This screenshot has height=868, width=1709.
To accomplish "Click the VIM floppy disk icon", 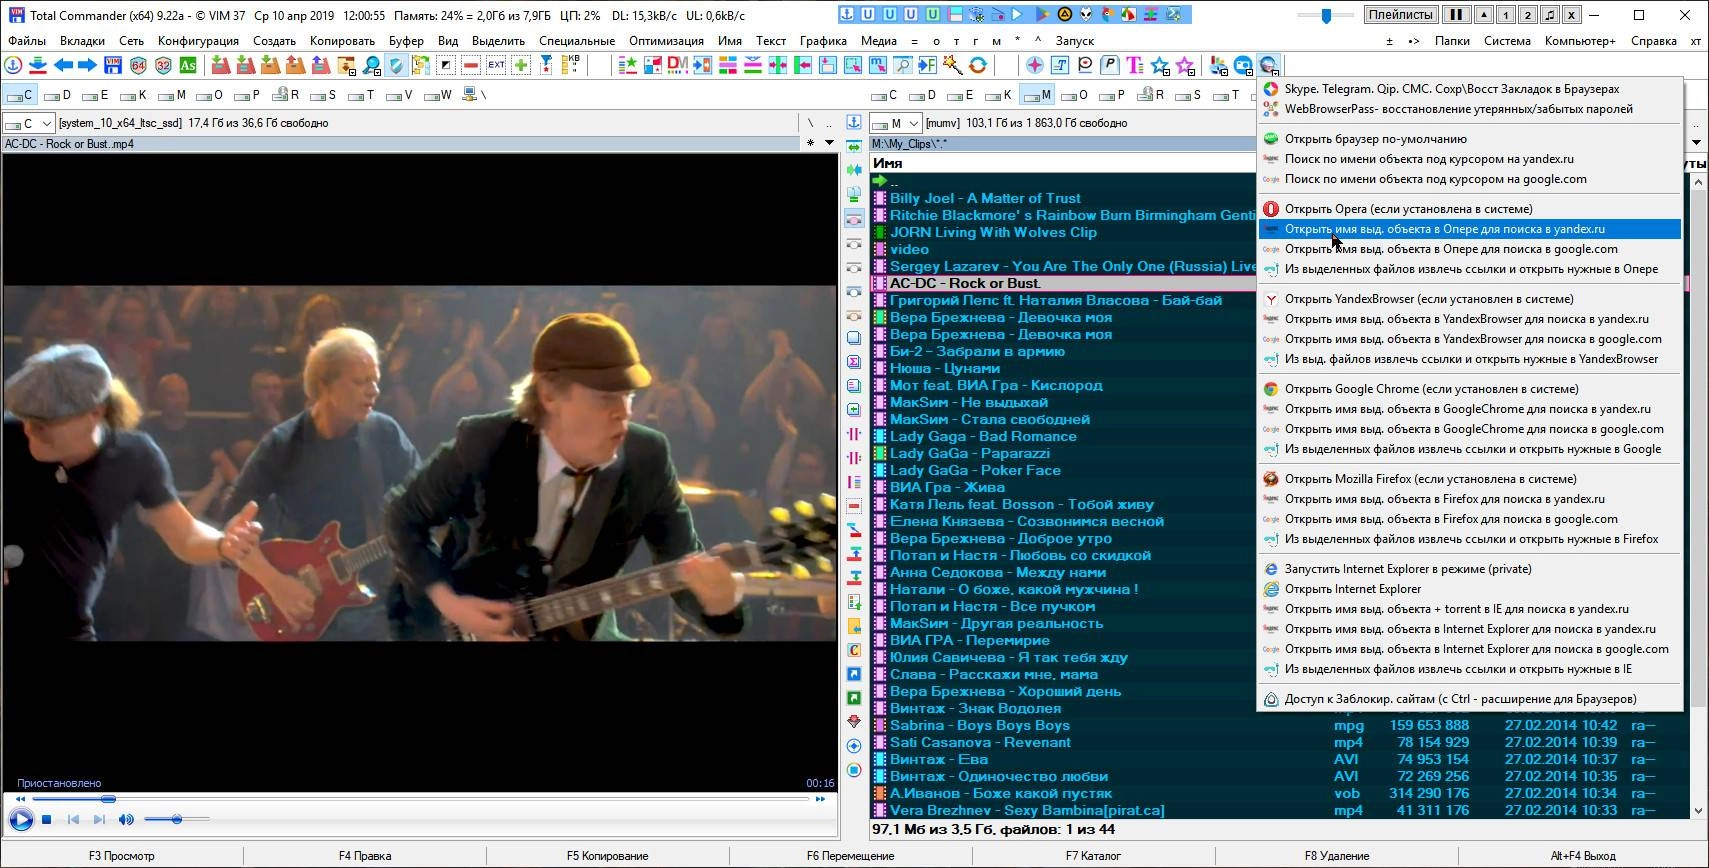I will click(x=113, y=66).
